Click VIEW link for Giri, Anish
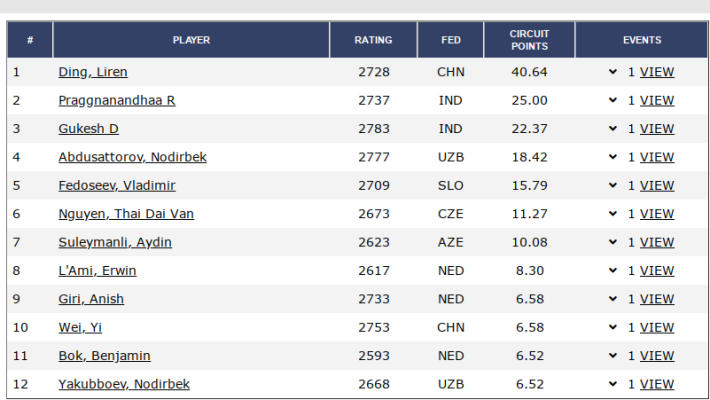Viewport: 710px width, 400px height. click(x=657, y=299)
